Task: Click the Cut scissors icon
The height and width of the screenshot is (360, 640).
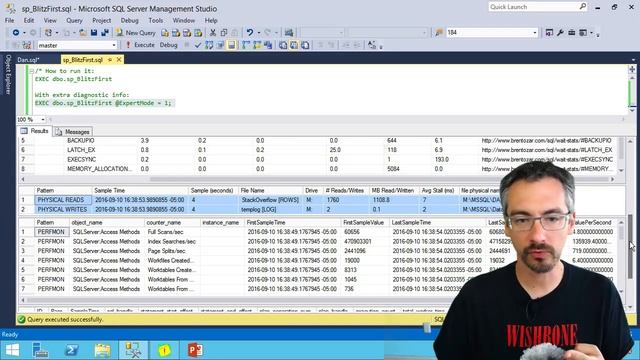Action: (x=213, y=33)
